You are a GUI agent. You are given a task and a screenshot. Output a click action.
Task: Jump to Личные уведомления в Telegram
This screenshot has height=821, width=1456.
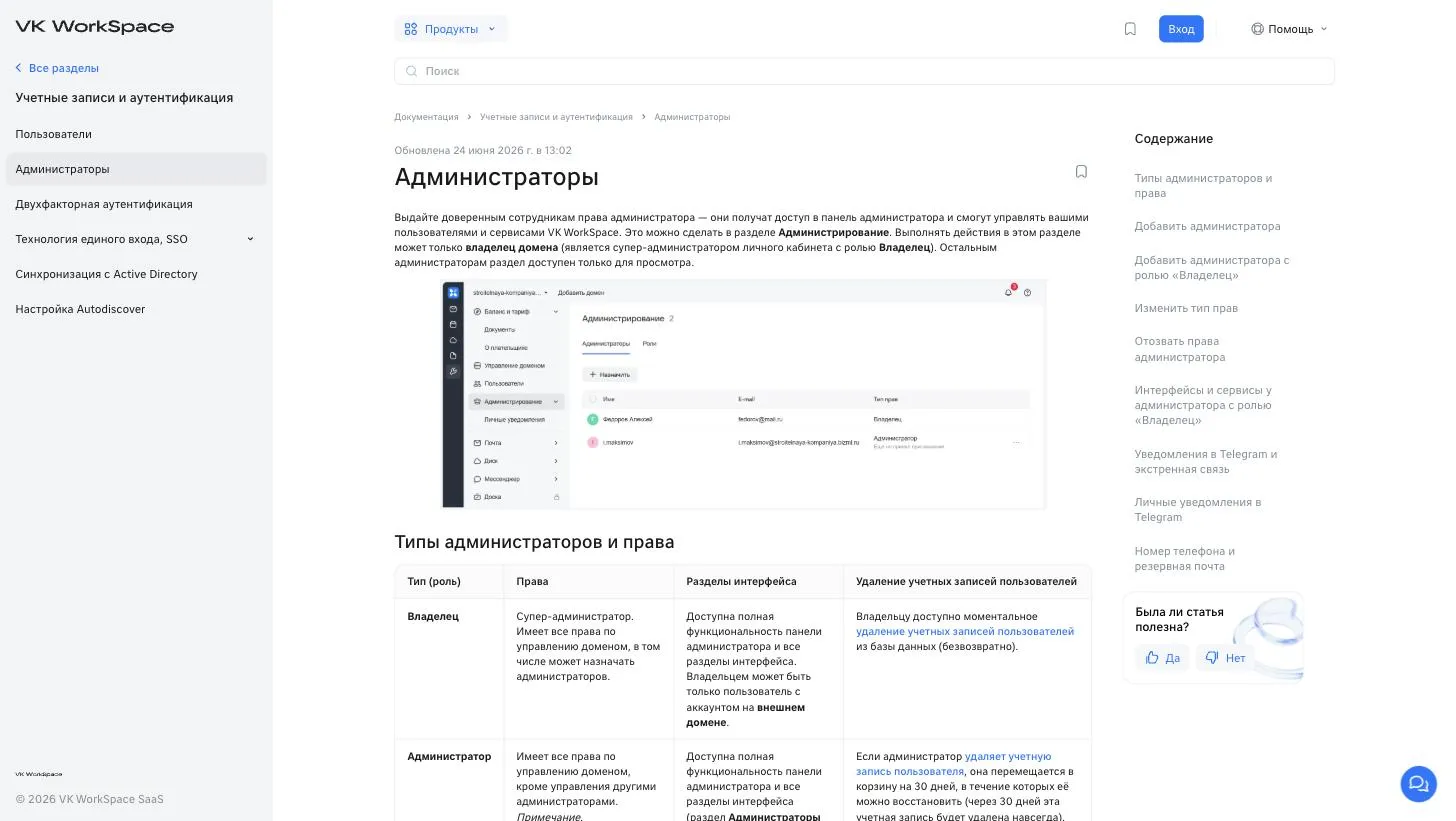(x=1197, y=510)
